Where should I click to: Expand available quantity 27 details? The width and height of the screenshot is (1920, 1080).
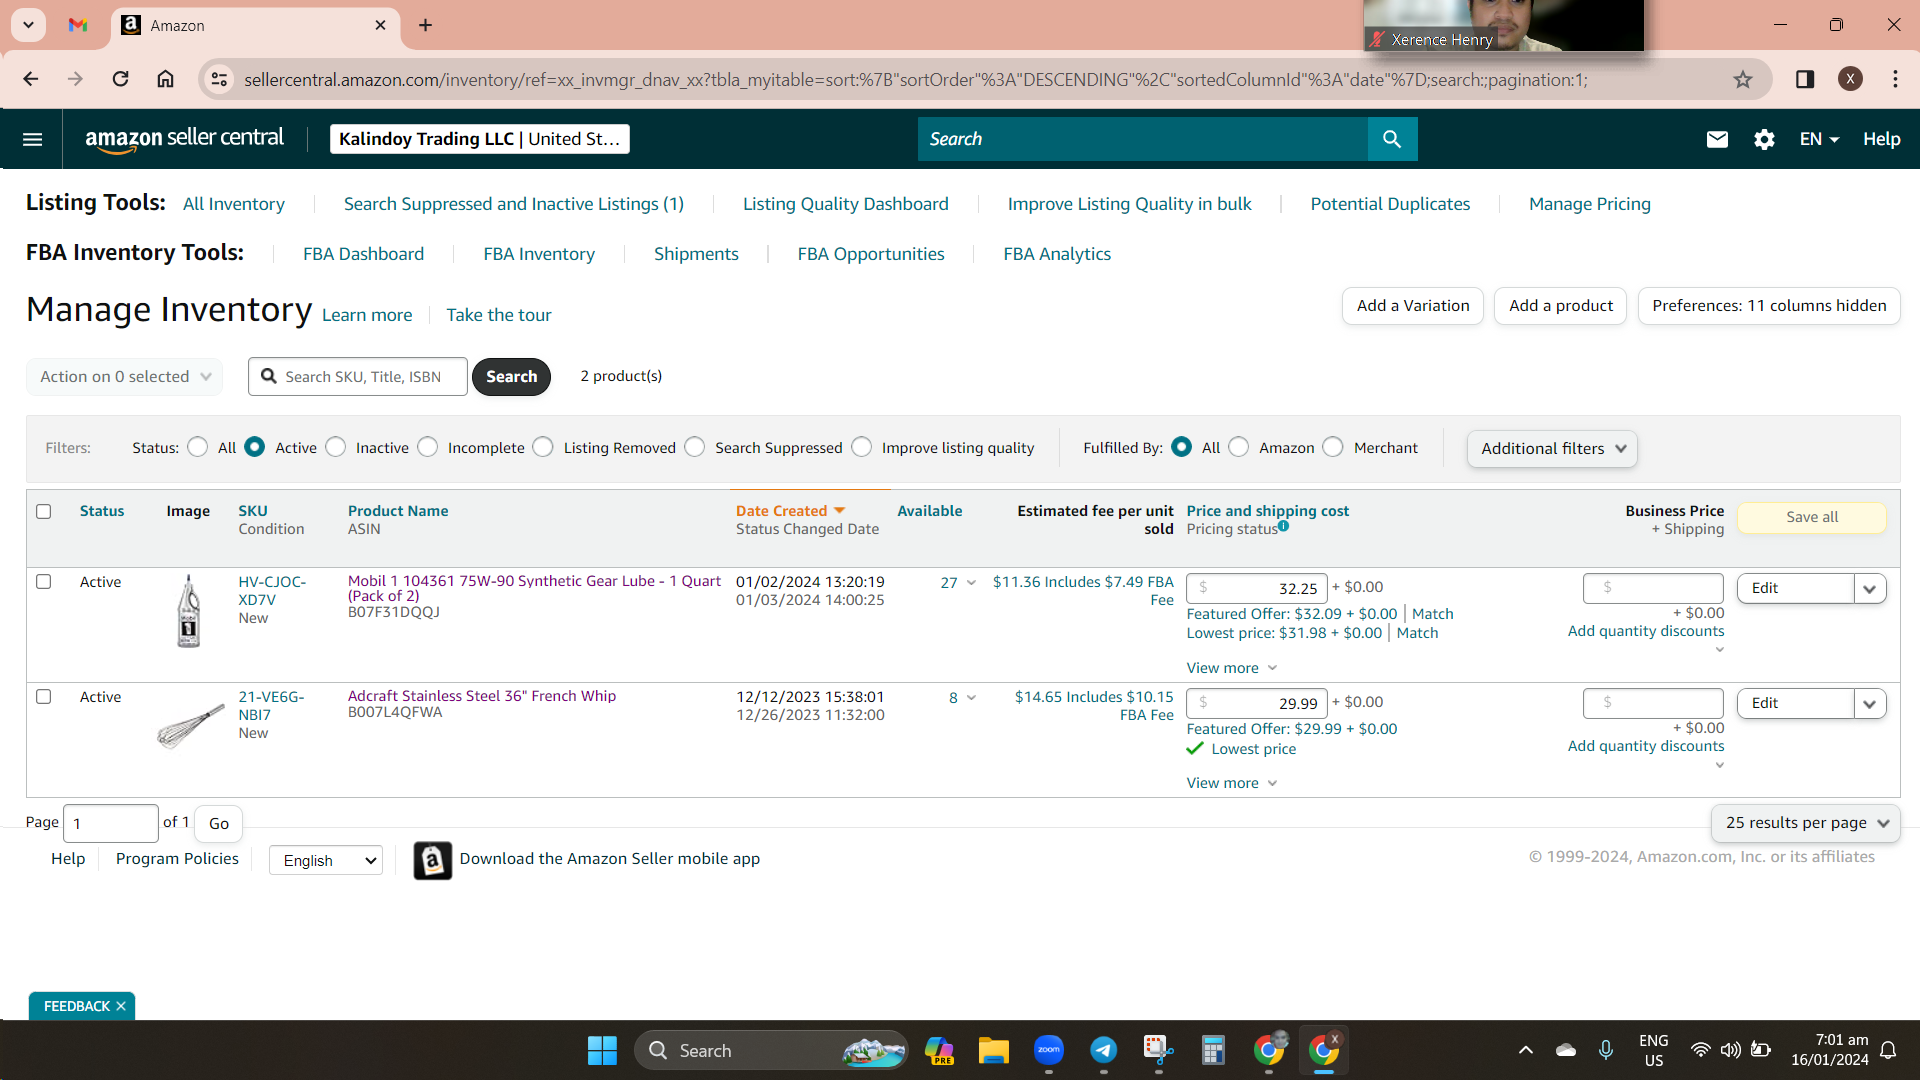click(958, 583)
